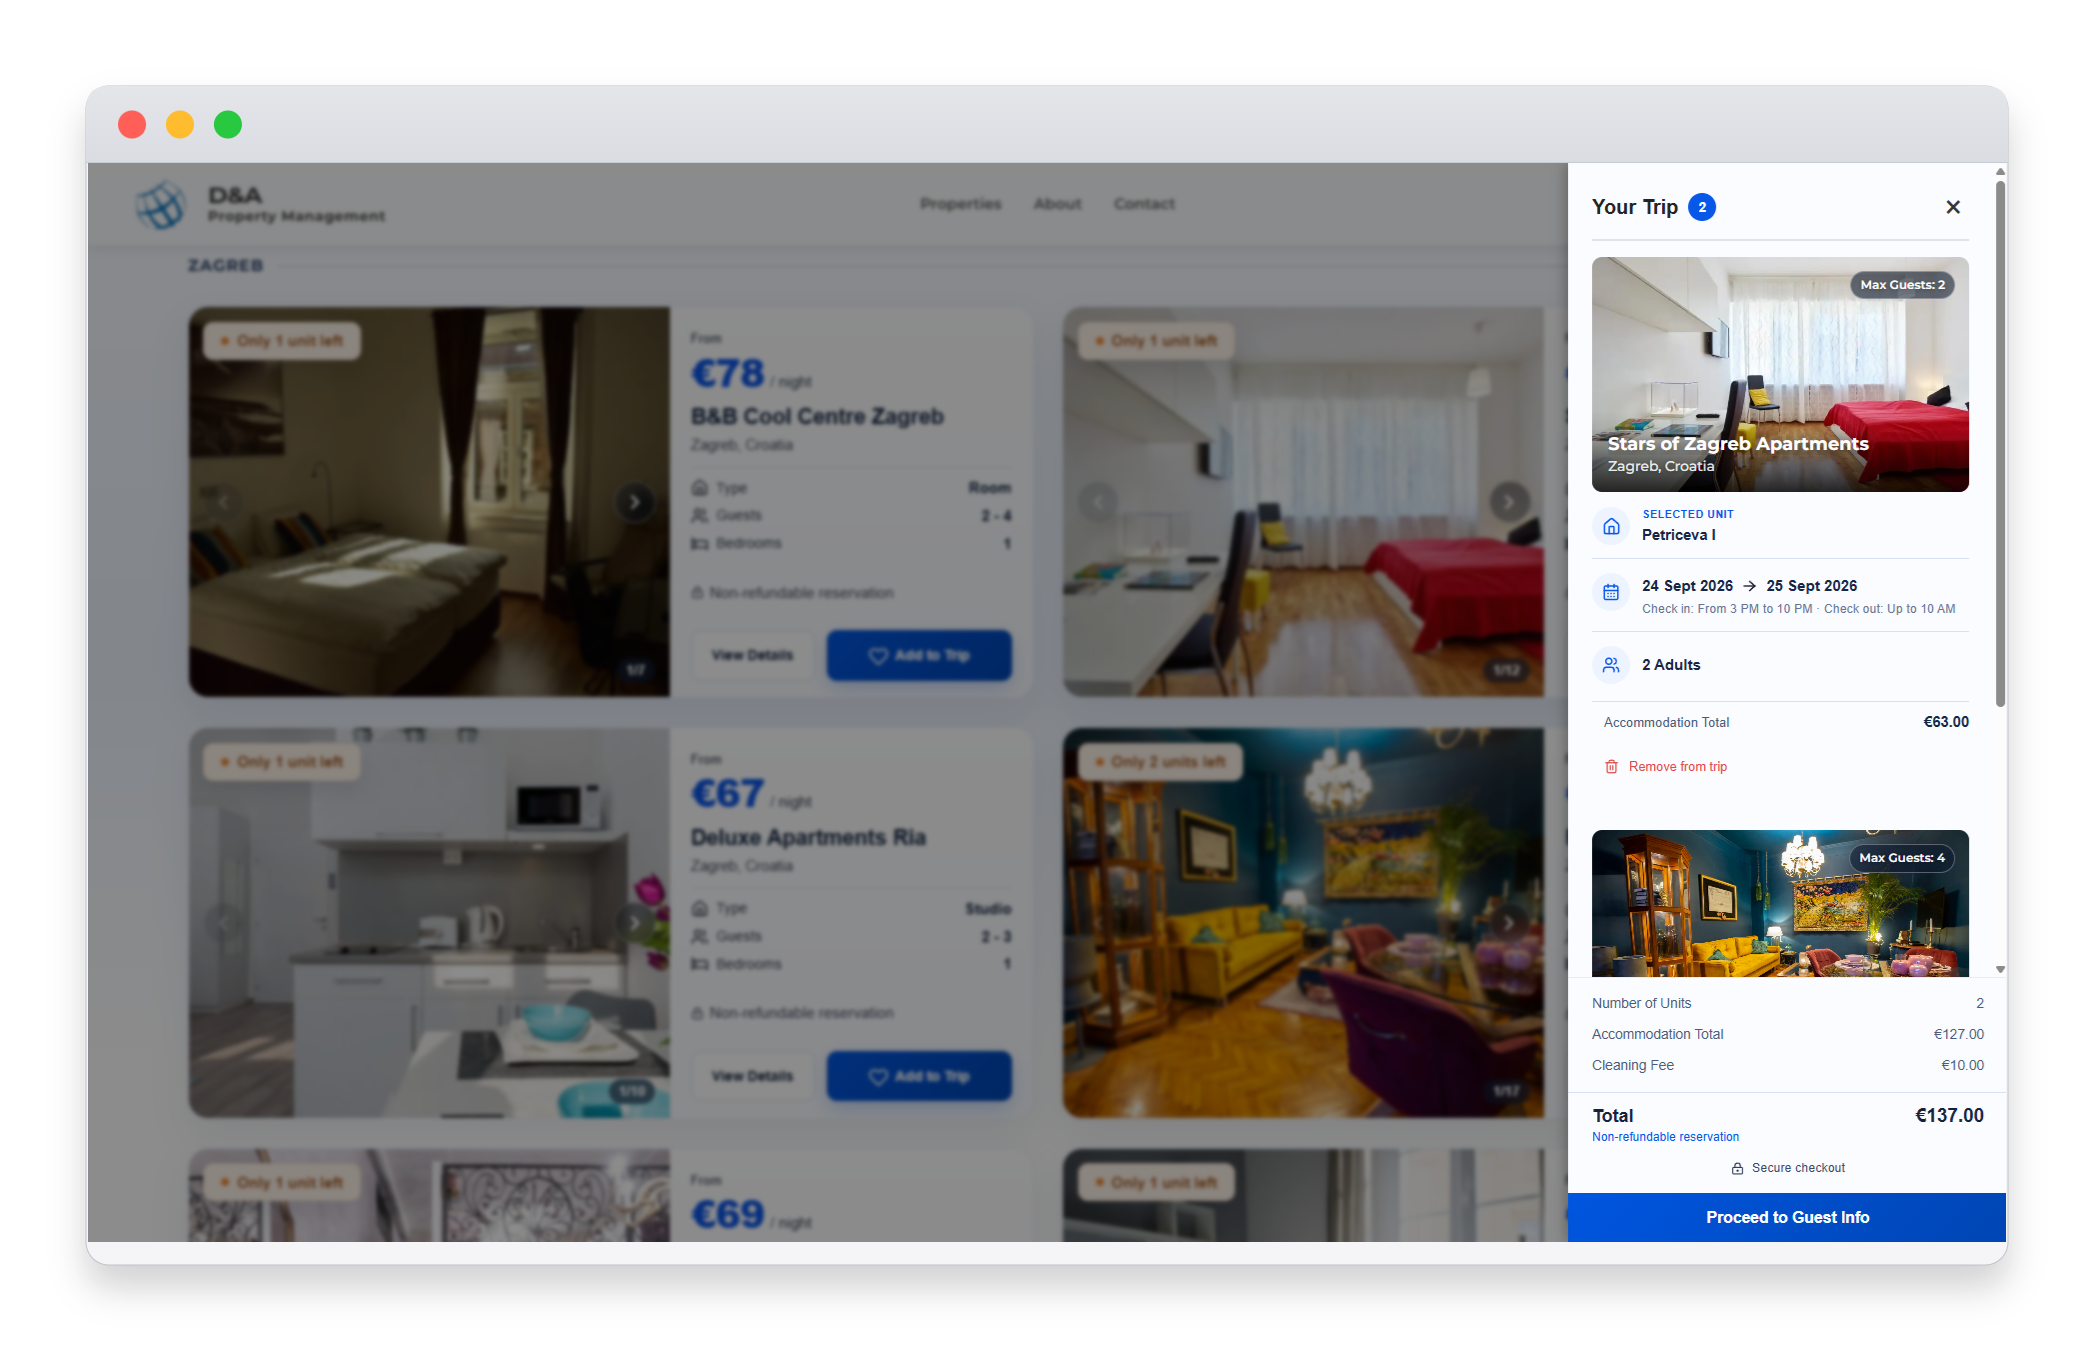Add Deluxe Apartments Ria to trip
The width and height of the screenshot is (2094, 1351).
pos(918,1076)
